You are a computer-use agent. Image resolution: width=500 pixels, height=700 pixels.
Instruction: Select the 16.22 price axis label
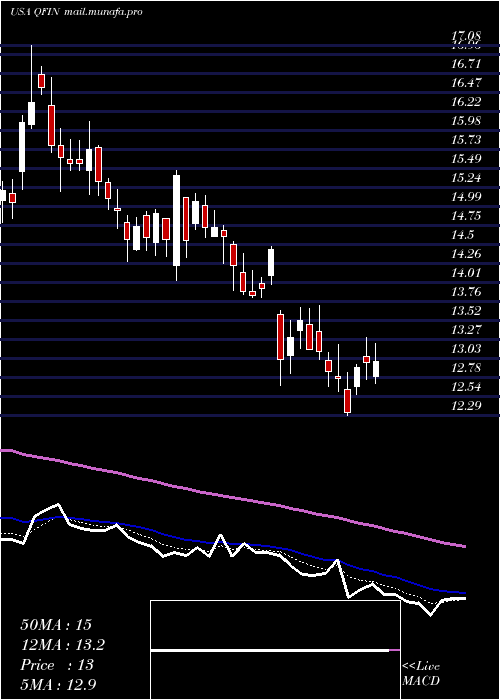coord(466,102)
